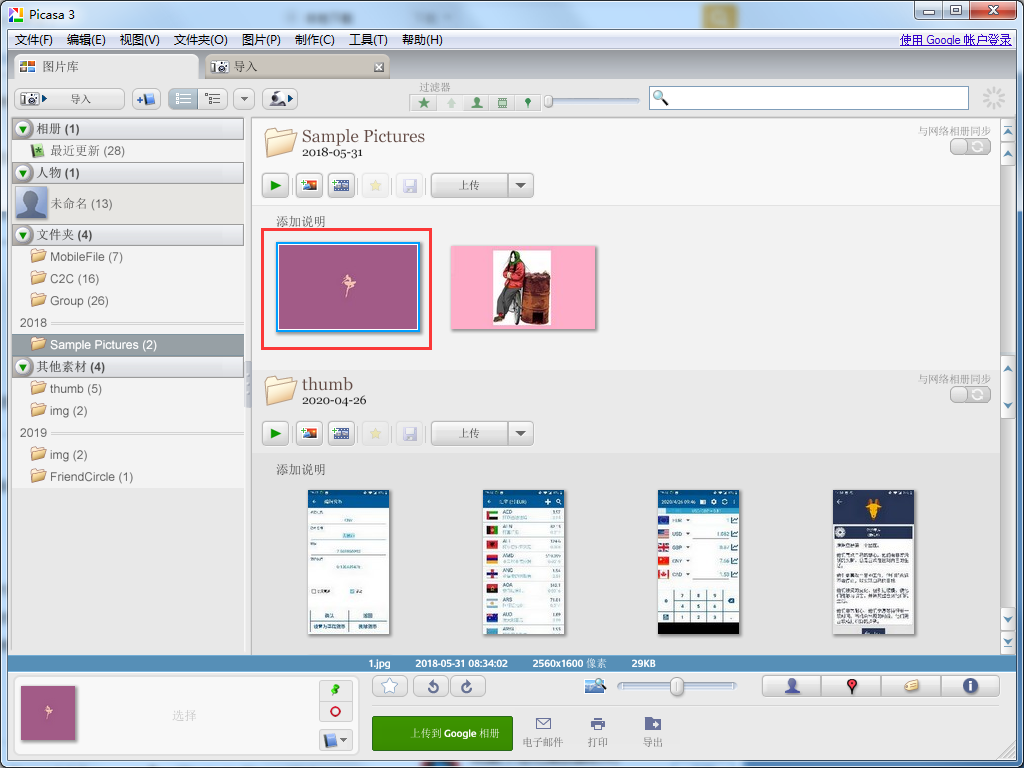Toggle flat folder view in the toolbar
Image resolution: width=1024 pixels, height=768 pixels.
186,98
